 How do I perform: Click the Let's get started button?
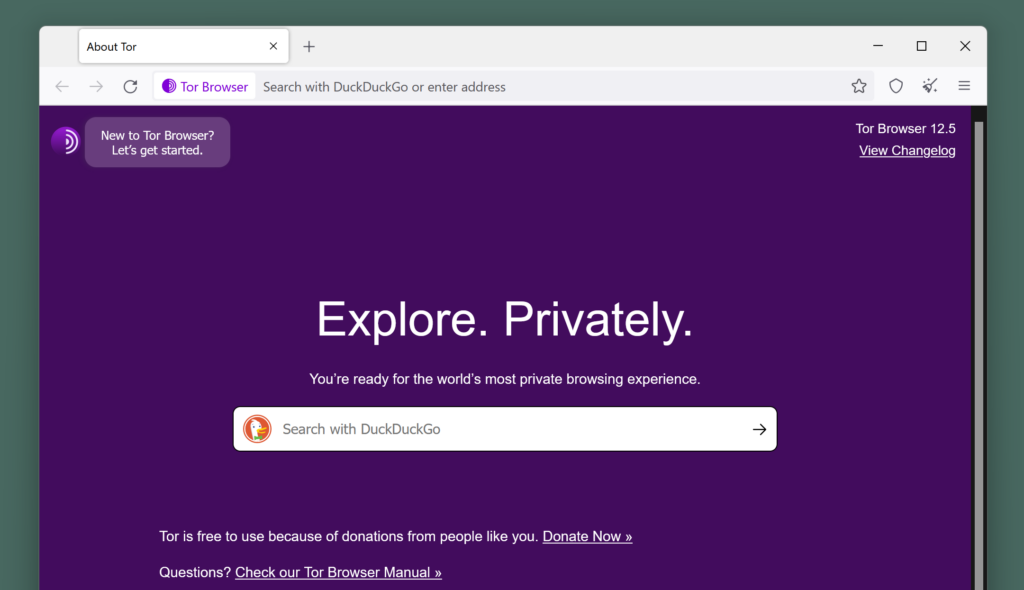pyautogui.click(x=157, y=142)
